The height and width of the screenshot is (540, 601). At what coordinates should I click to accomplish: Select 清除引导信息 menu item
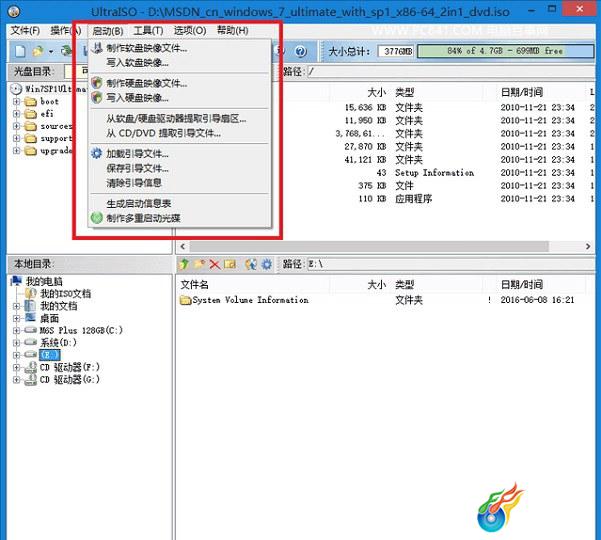tap(179, 183)
